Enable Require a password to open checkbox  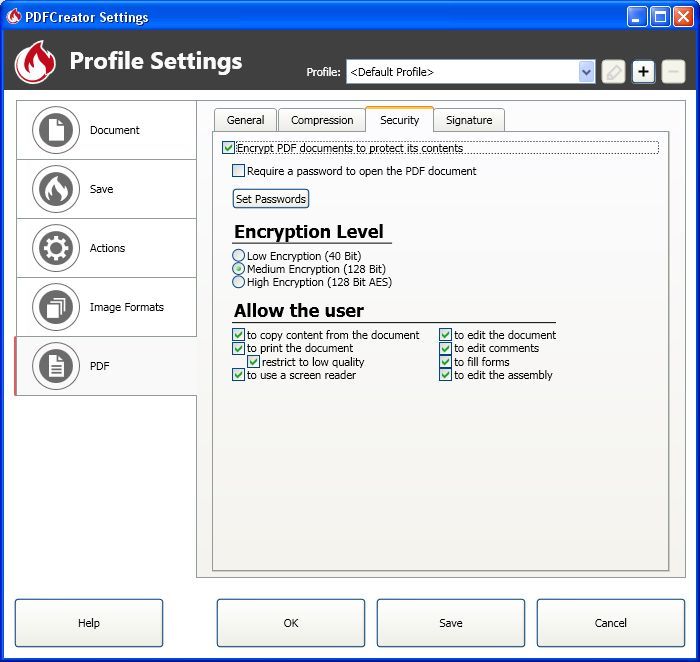238,171
